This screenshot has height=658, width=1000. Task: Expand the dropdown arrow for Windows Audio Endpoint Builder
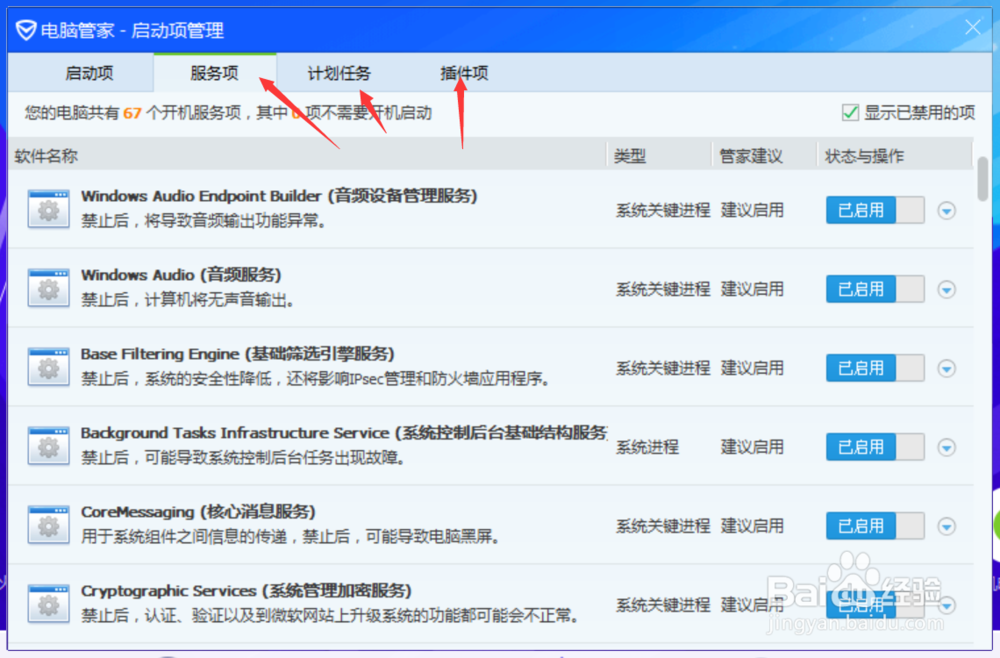click(x=946, y=209)
